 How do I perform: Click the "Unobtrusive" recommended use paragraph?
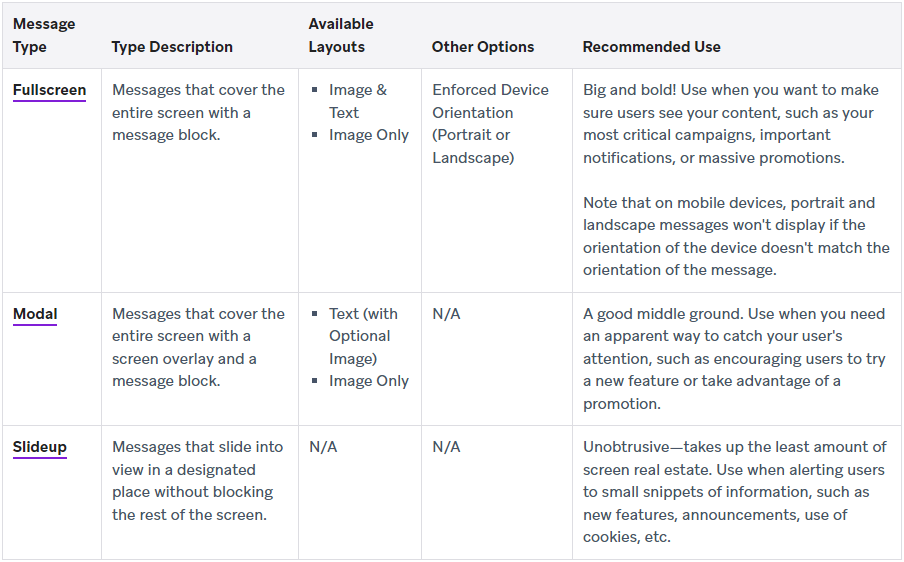(x=734, y=492)
